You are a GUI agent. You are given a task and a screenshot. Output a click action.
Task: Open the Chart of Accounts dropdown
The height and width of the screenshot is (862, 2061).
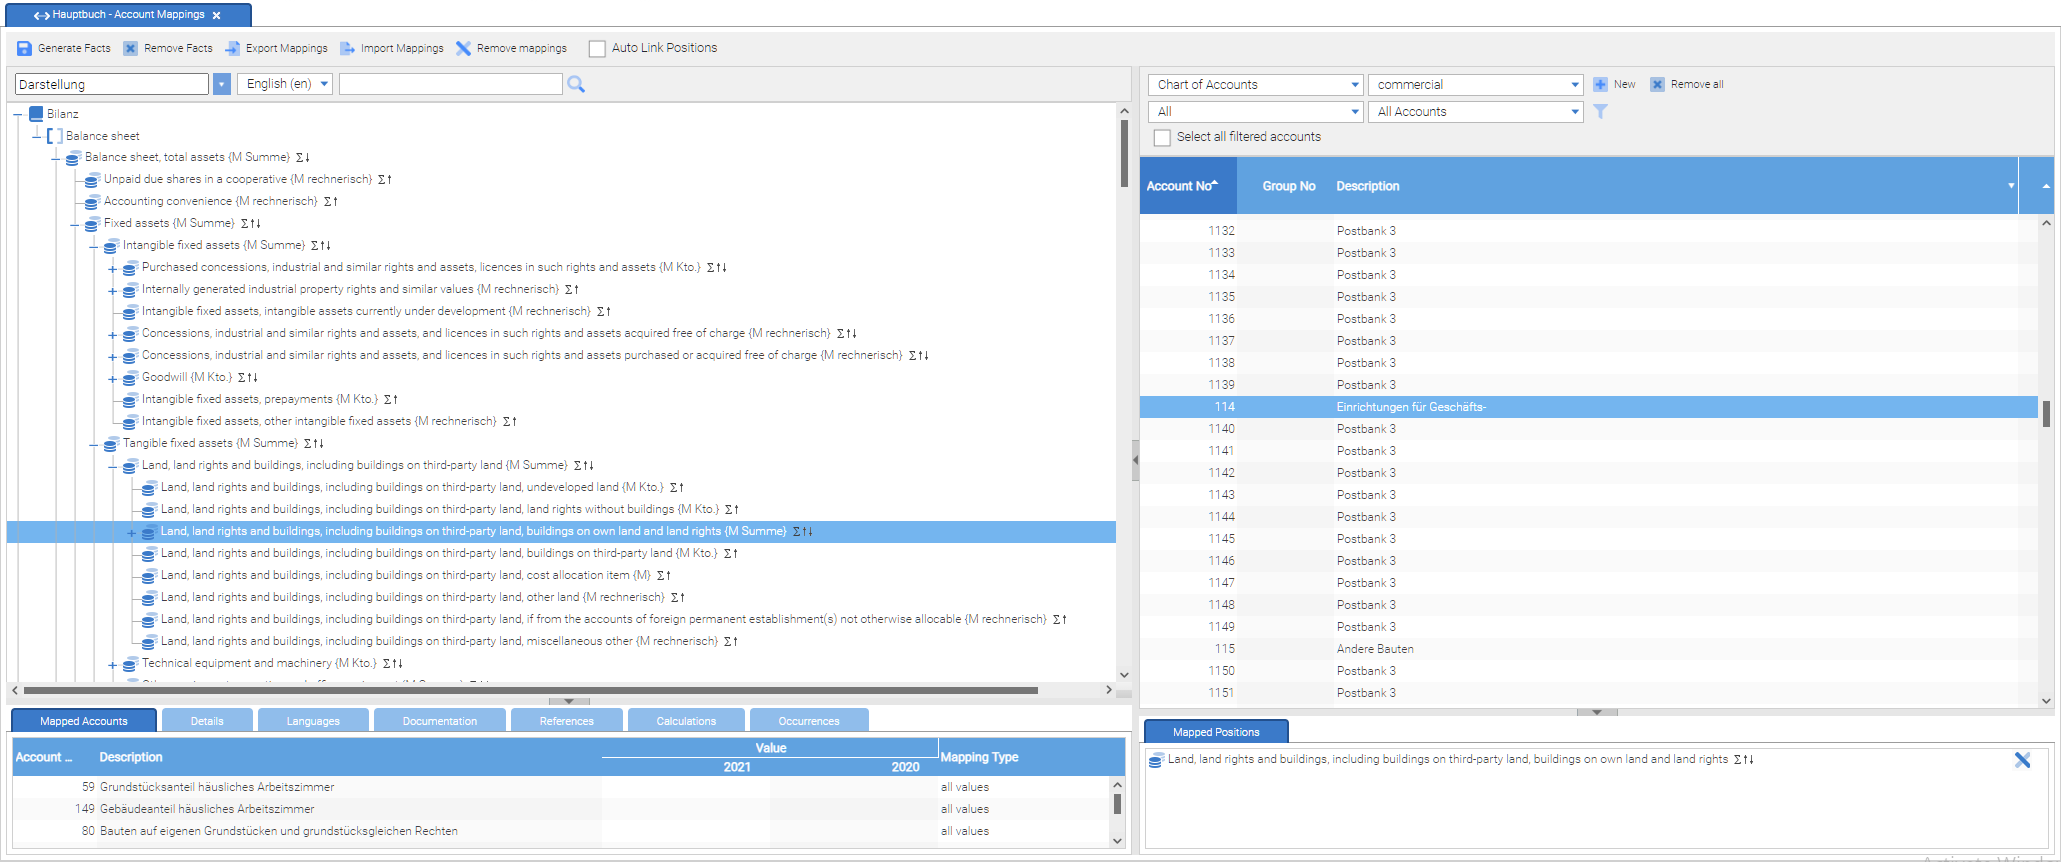(1256, 85)
